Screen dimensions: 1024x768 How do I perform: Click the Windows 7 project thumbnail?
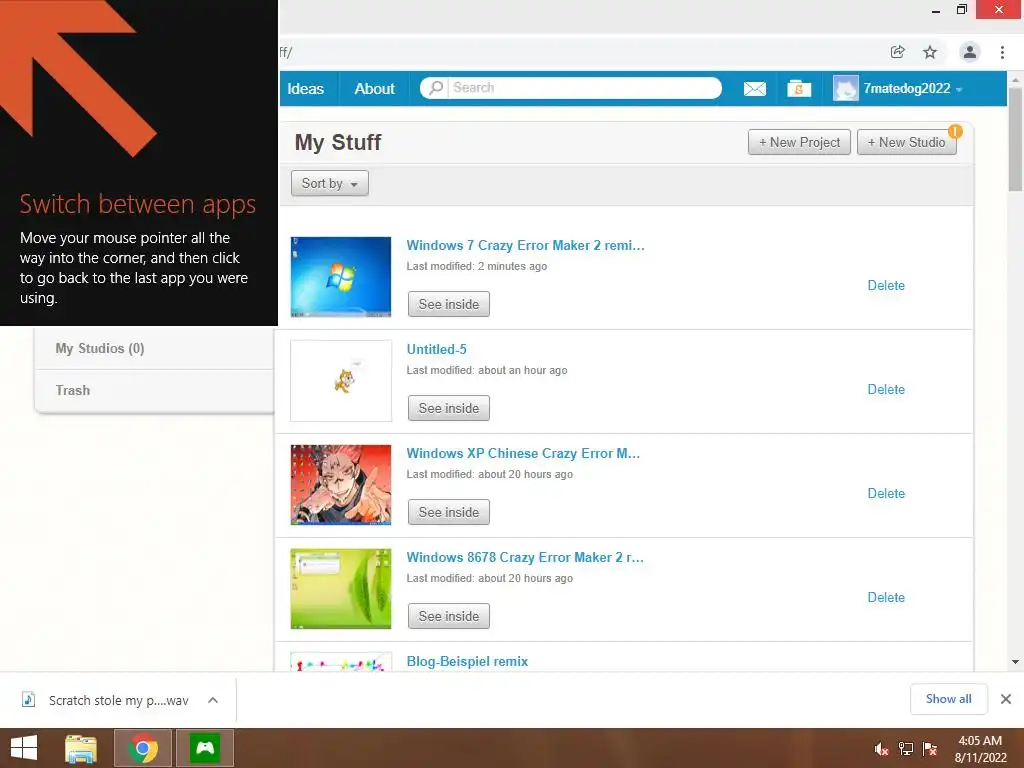[x=341, y=277]
